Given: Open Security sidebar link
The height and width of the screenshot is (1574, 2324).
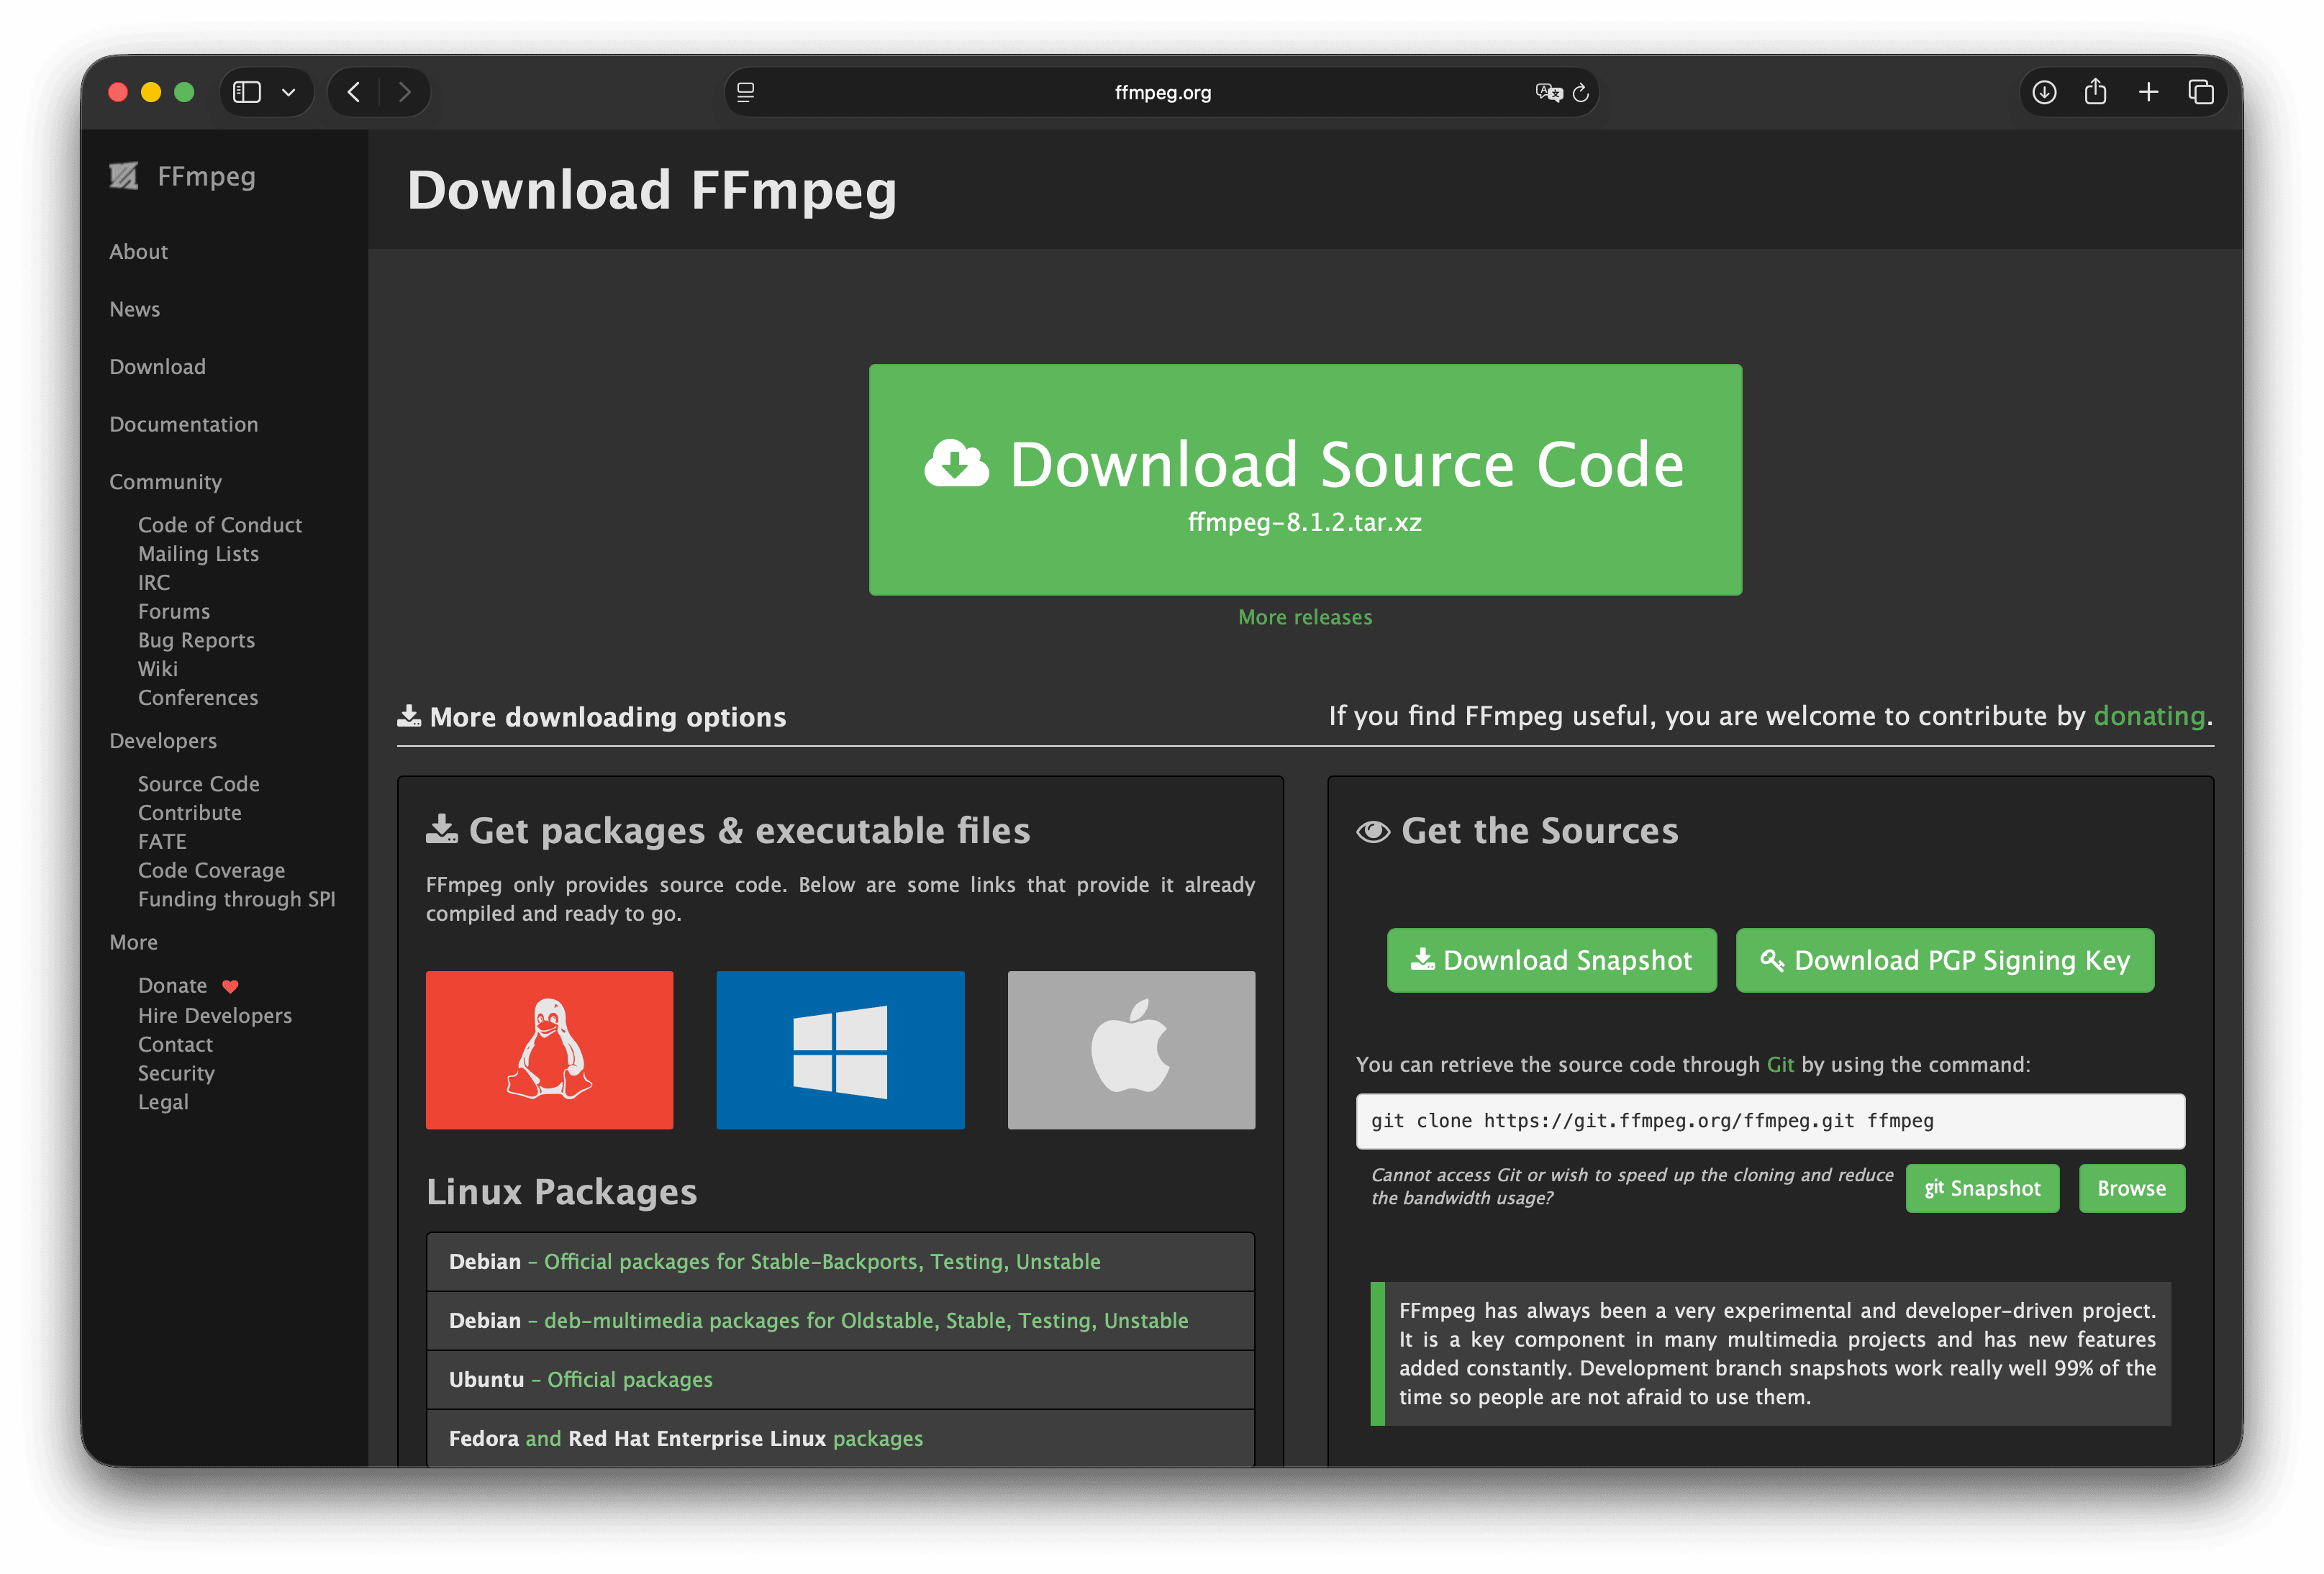Looking at the screenshot, I should tap(176, 1073).
